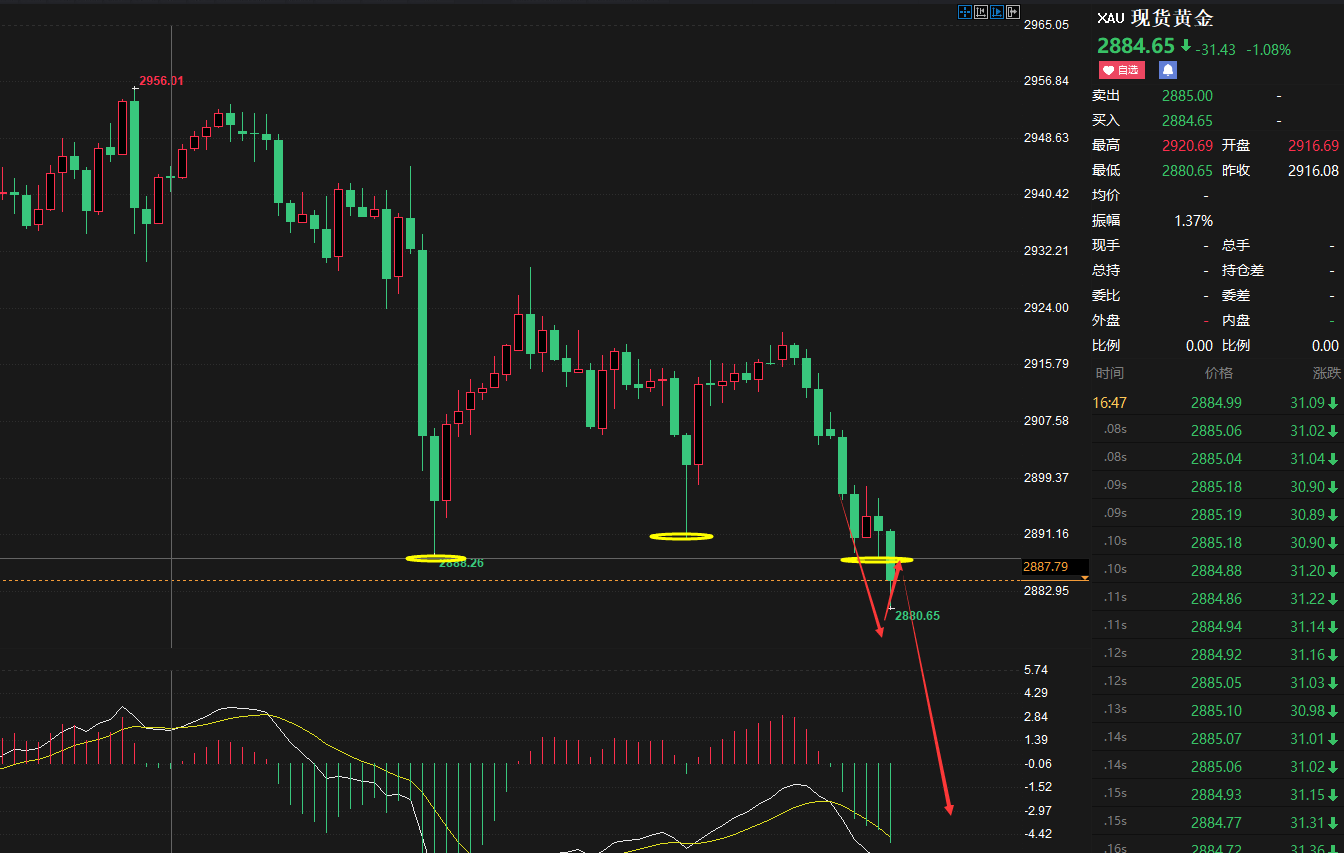Viewport: 1344px width, 853px height.
Task: Click the 现货黄金 instrument title
Action: coord(1172,18)
